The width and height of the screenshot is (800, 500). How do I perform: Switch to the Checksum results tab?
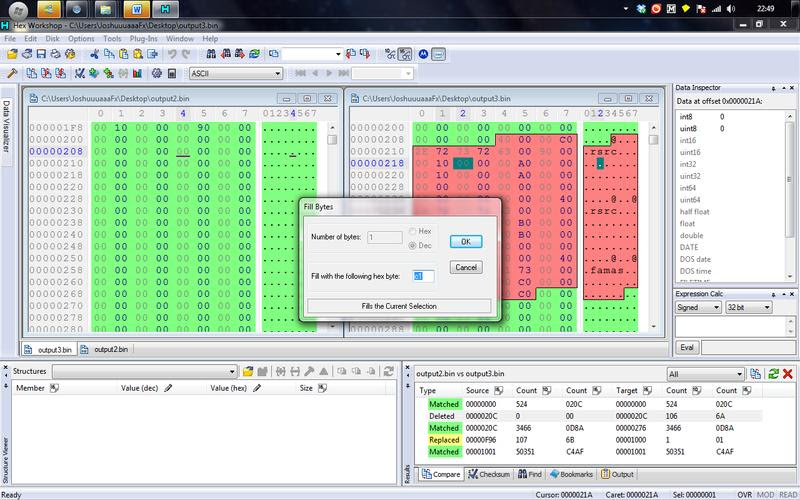tap(489, 474)
